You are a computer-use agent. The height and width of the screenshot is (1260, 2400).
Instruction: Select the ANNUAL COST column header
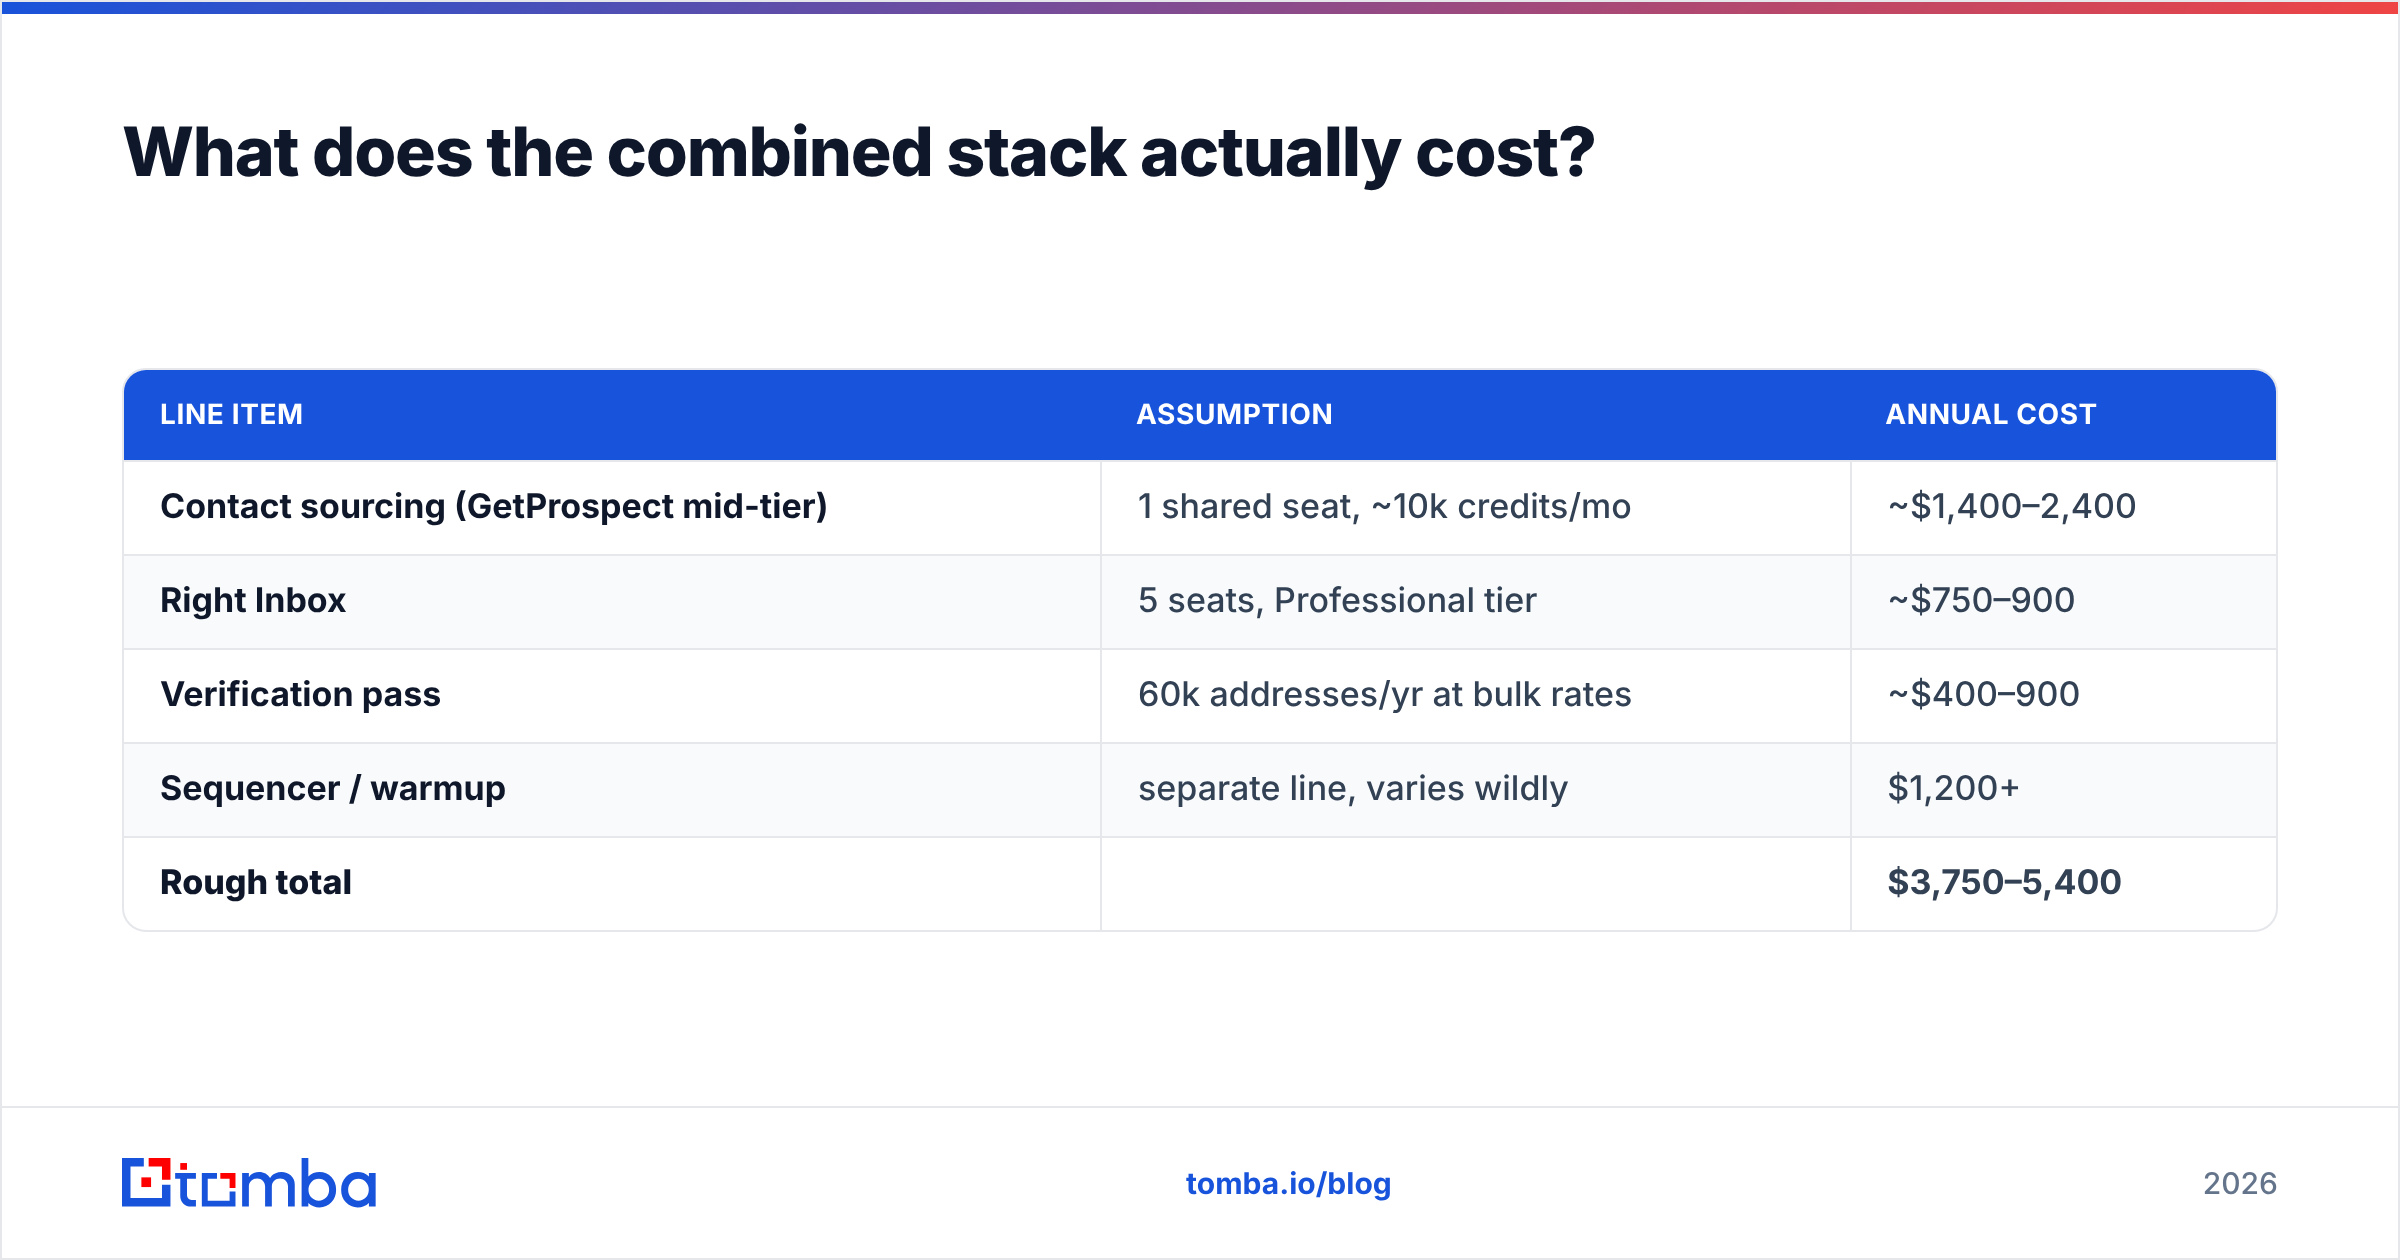1990,414
